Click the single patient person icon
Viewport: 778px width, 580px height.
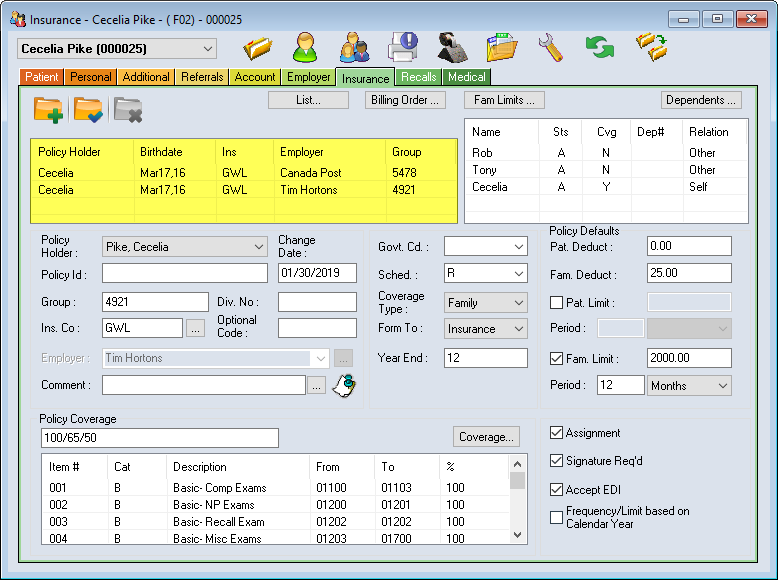click(x=305, y=47)
